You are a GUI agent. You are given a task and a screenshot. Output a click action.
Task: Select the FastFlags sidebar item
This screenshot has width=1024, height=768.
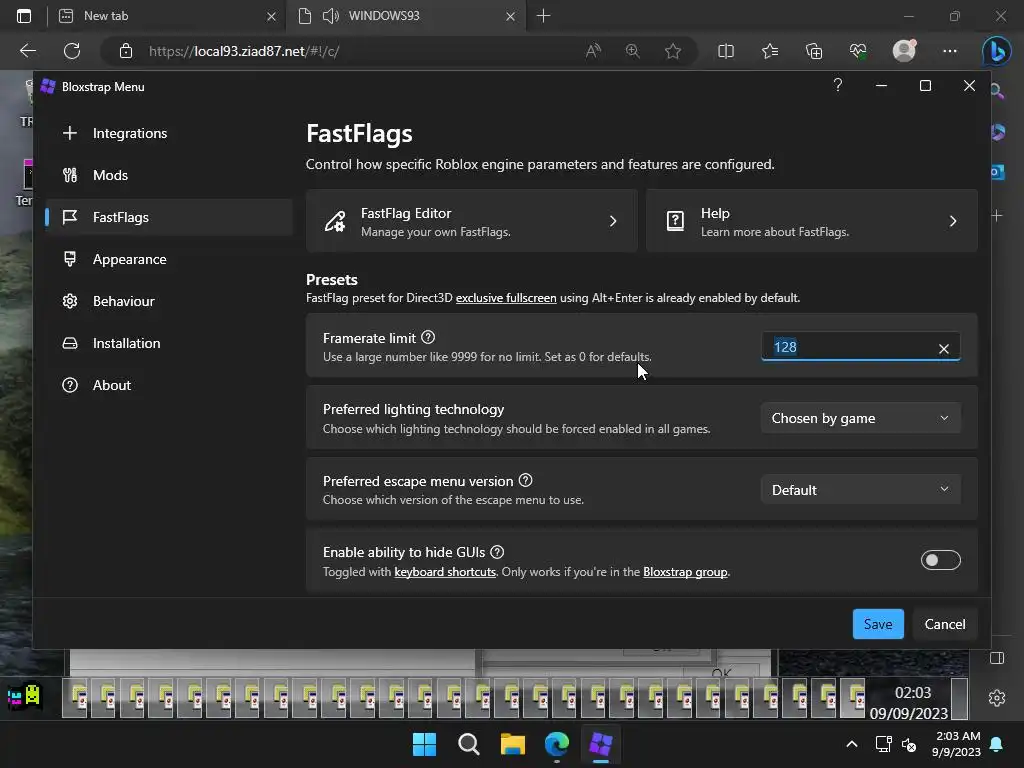point(168,217)
